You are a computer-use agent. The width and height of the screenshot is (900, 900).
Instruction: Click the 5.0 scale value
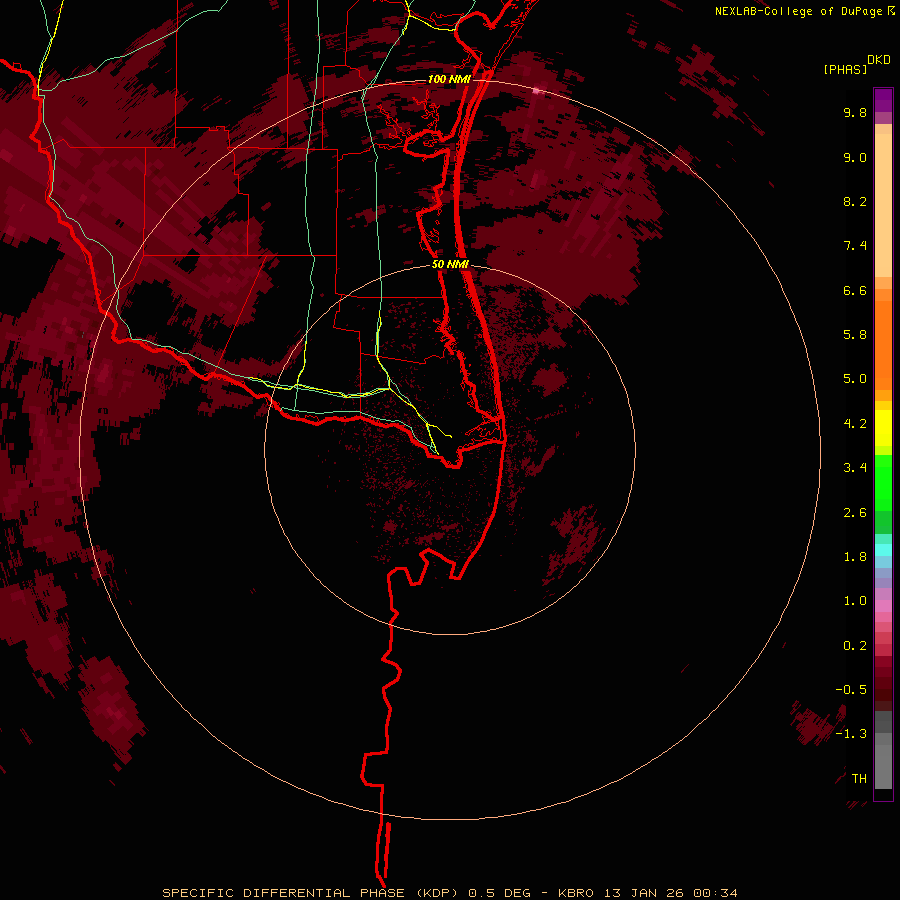855,379
